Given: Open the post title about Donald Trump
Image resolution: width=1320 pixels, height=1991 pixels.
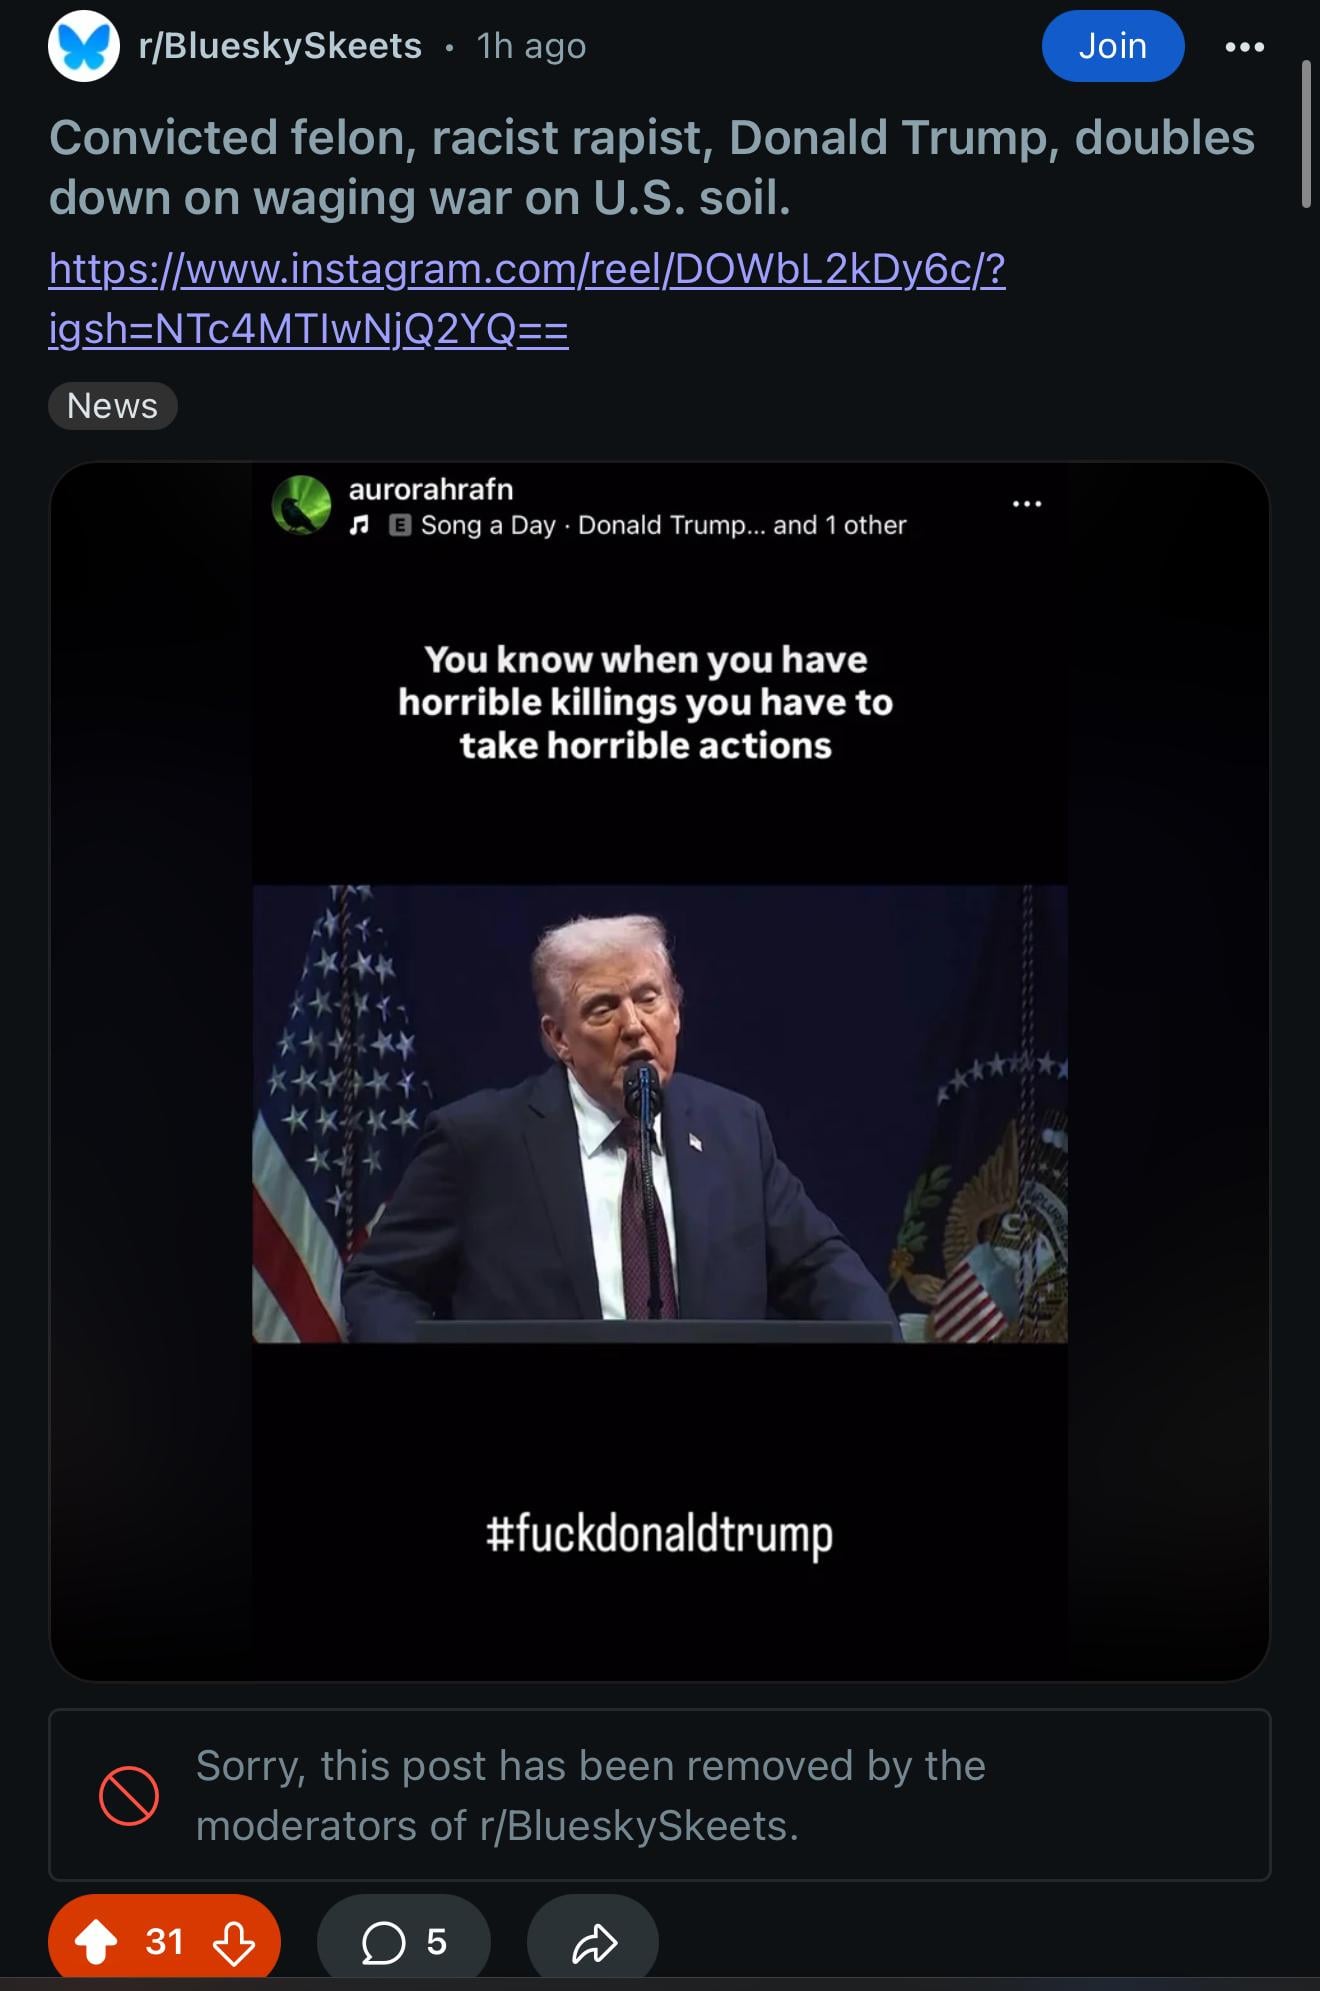Looking at the screenshot, I should click(651, 167).
